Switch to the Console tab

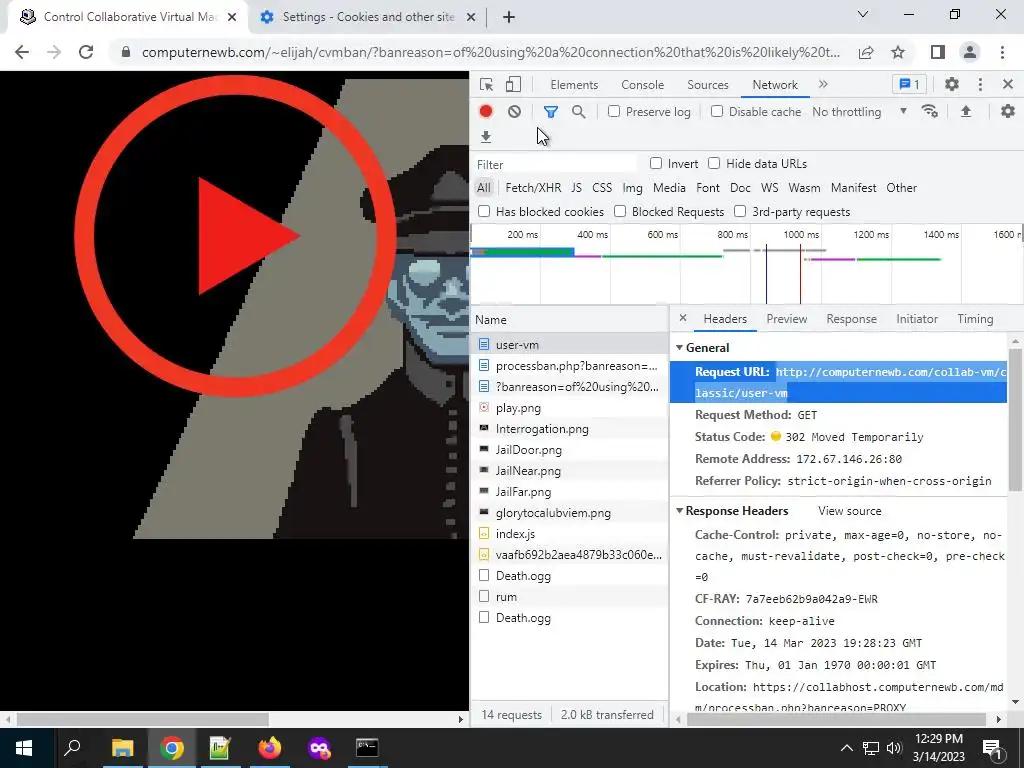tap(643, 85)
